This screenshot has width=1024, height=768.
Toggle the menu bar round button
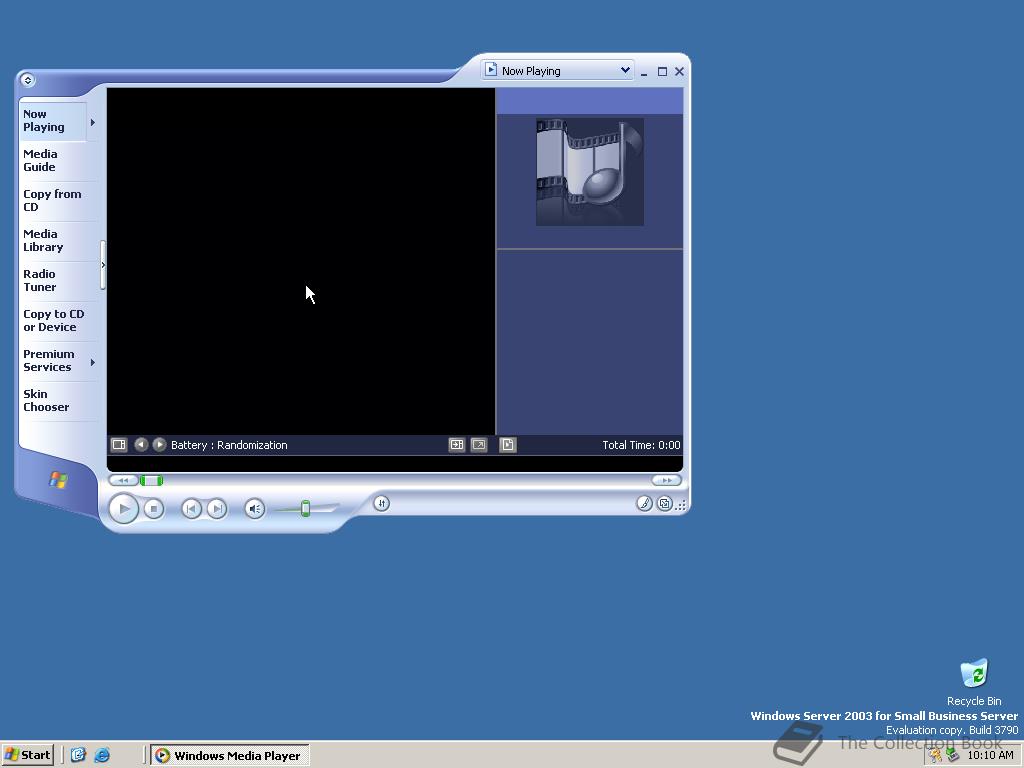(27, 80)
